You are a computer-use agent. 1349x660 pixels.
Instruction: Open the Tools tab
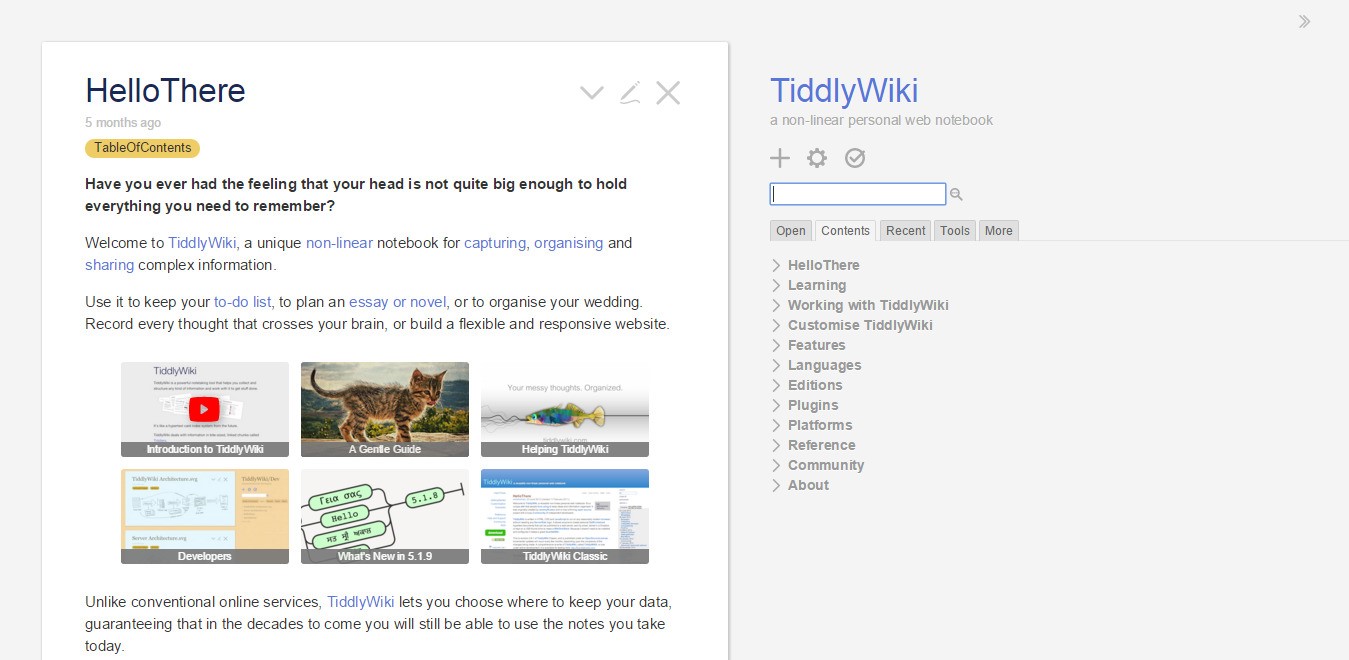(x=954, y=230)
